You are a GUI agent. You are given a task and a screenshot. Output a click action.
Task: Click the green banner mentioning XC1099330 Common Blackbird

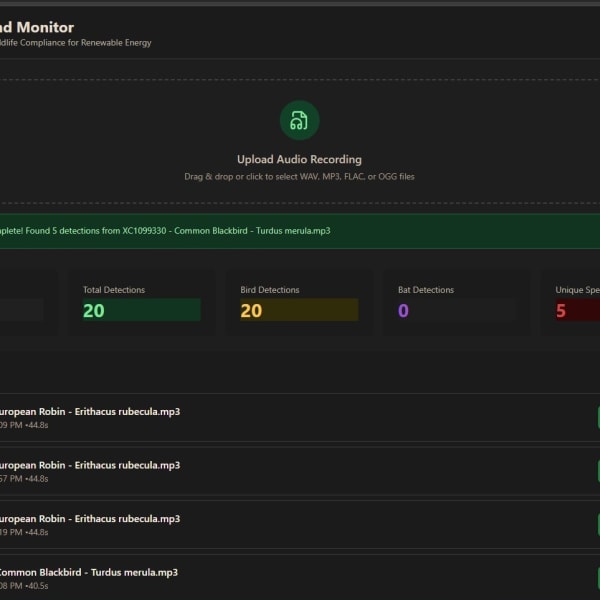coord(300,231)
